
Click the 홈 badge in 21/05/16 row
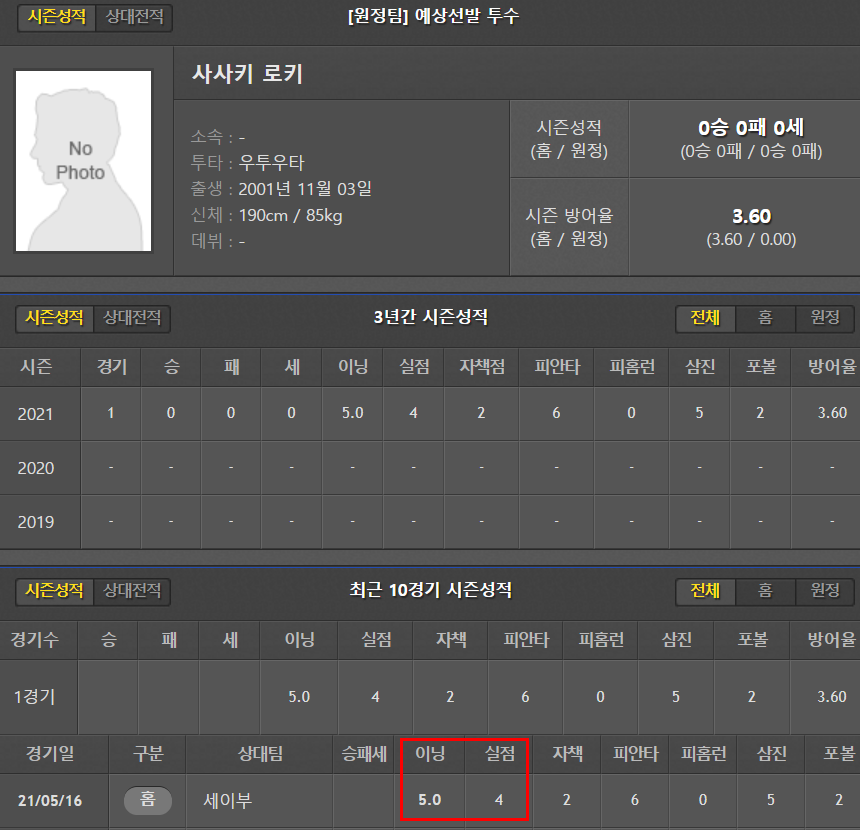pyautogui.click(x=148, y=800)
